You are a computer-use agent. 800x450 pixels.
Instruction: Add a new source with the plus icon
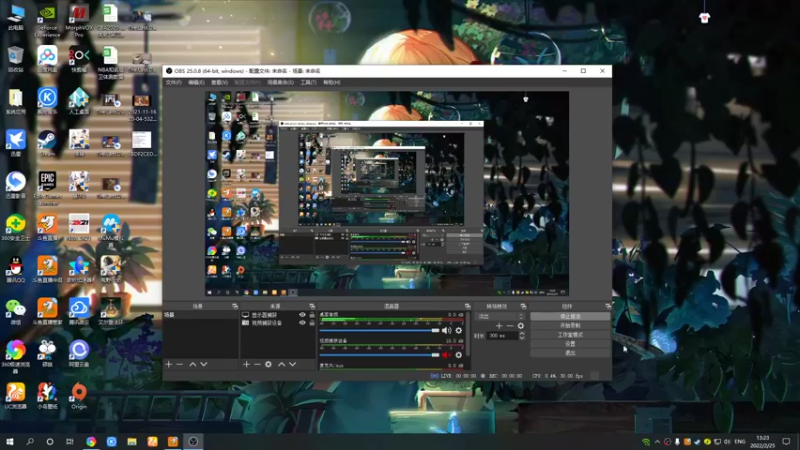[246, 364]
